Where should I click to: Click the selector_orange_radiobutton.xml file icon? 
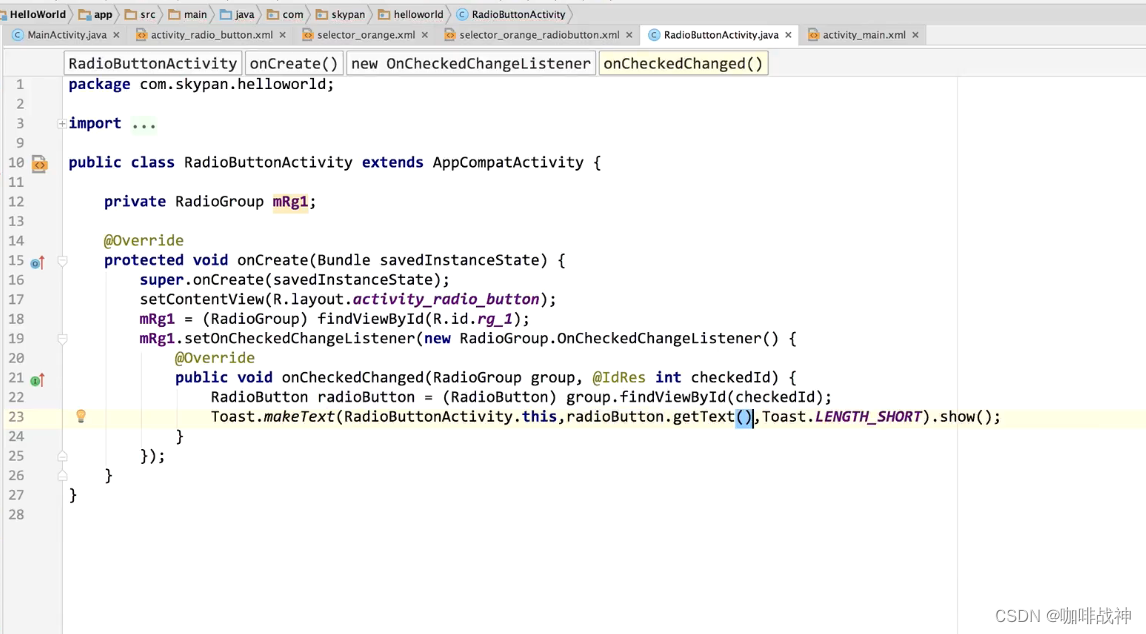449,35
